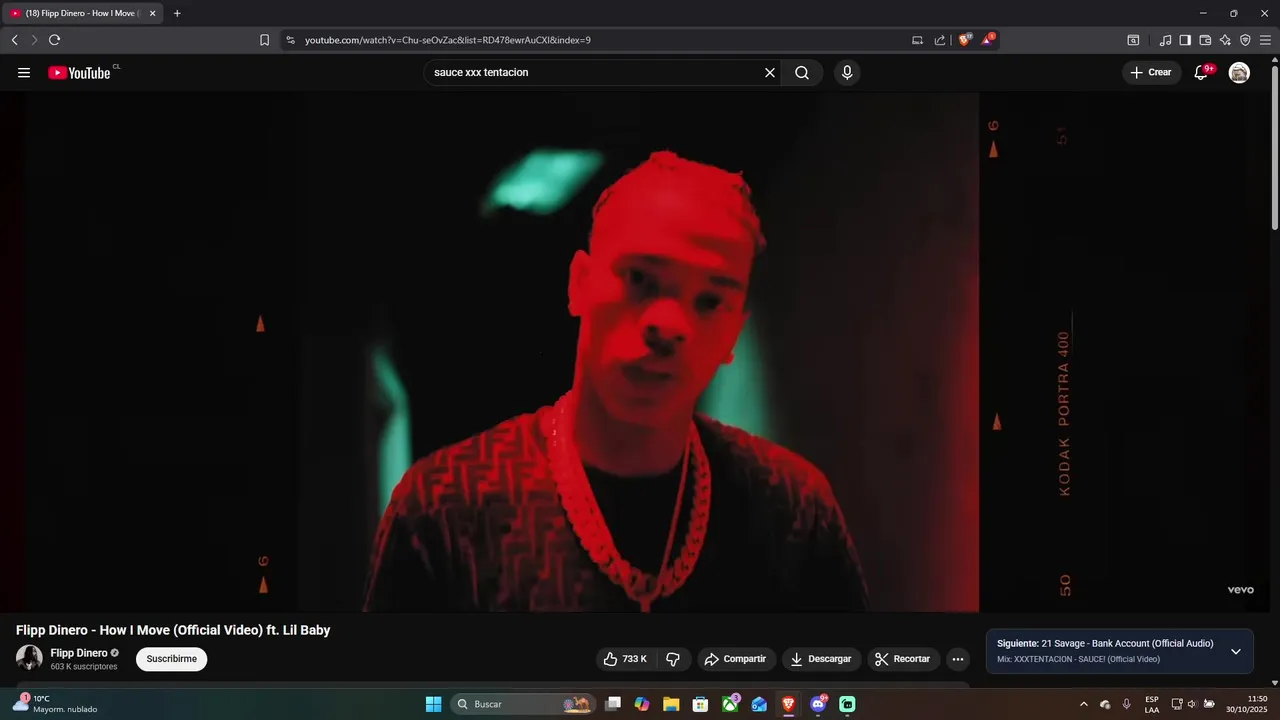Download the video via Descargar
Viewport: 1280px width, 720px height.
[821, 659]
